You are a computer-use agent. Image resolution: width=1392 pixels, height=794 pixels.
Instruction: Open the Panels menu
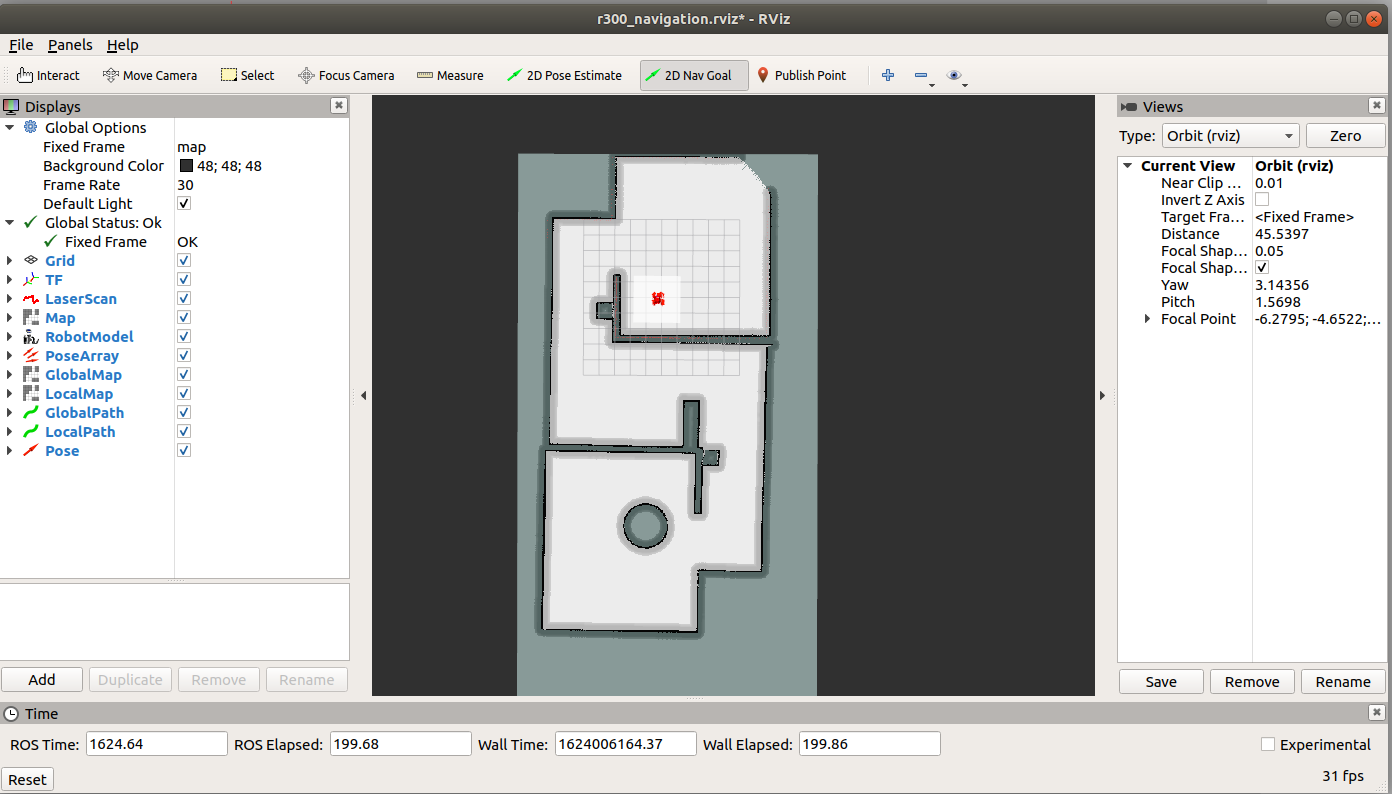coord(70,45)
